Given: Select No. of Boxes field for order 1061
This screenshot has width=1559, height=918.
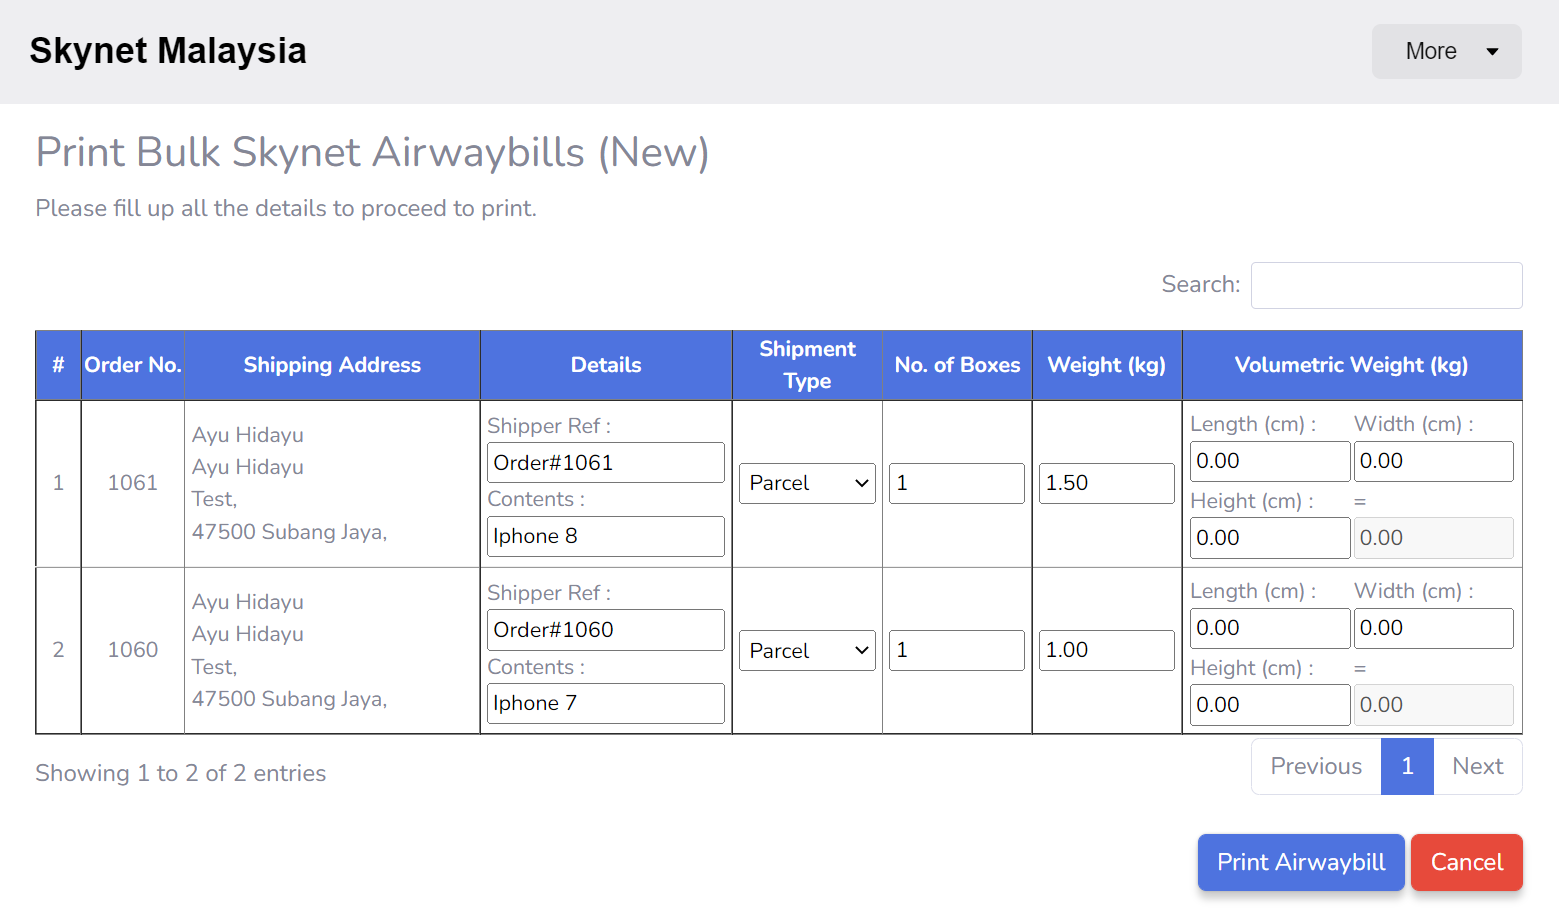Looking at the screenshot, I should pos(956,483).
